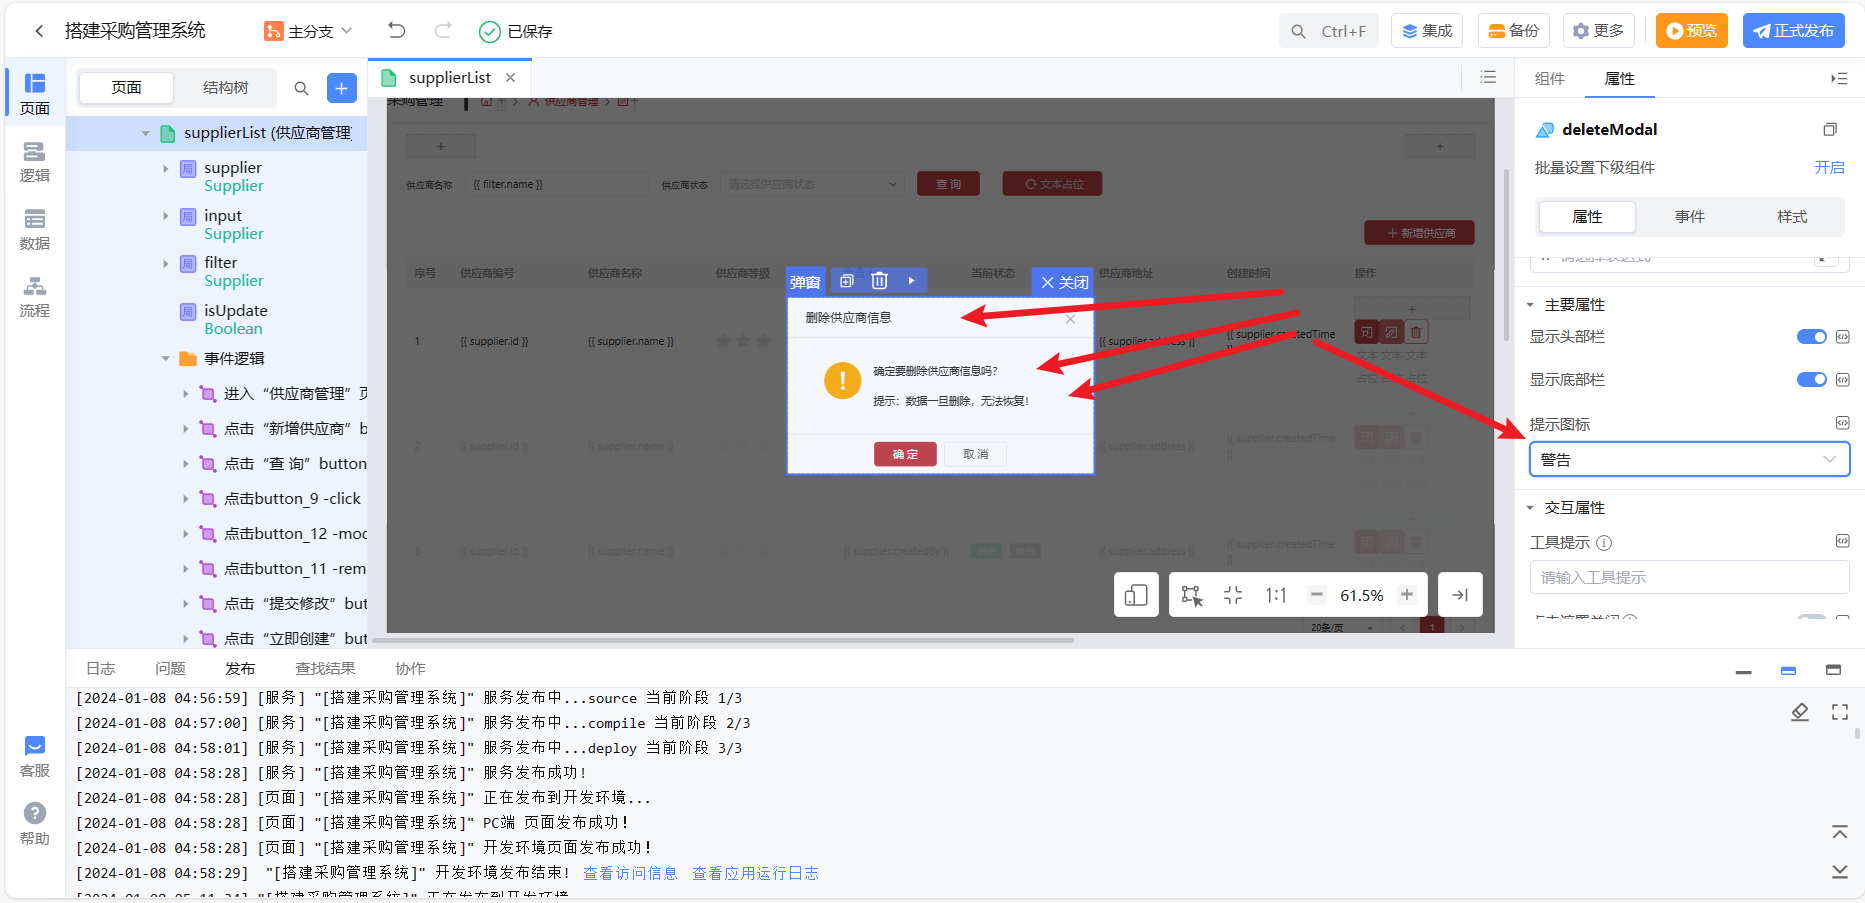Select 点击button_11 logic item
Screen dimensions: 1865x903
[294, 569]
